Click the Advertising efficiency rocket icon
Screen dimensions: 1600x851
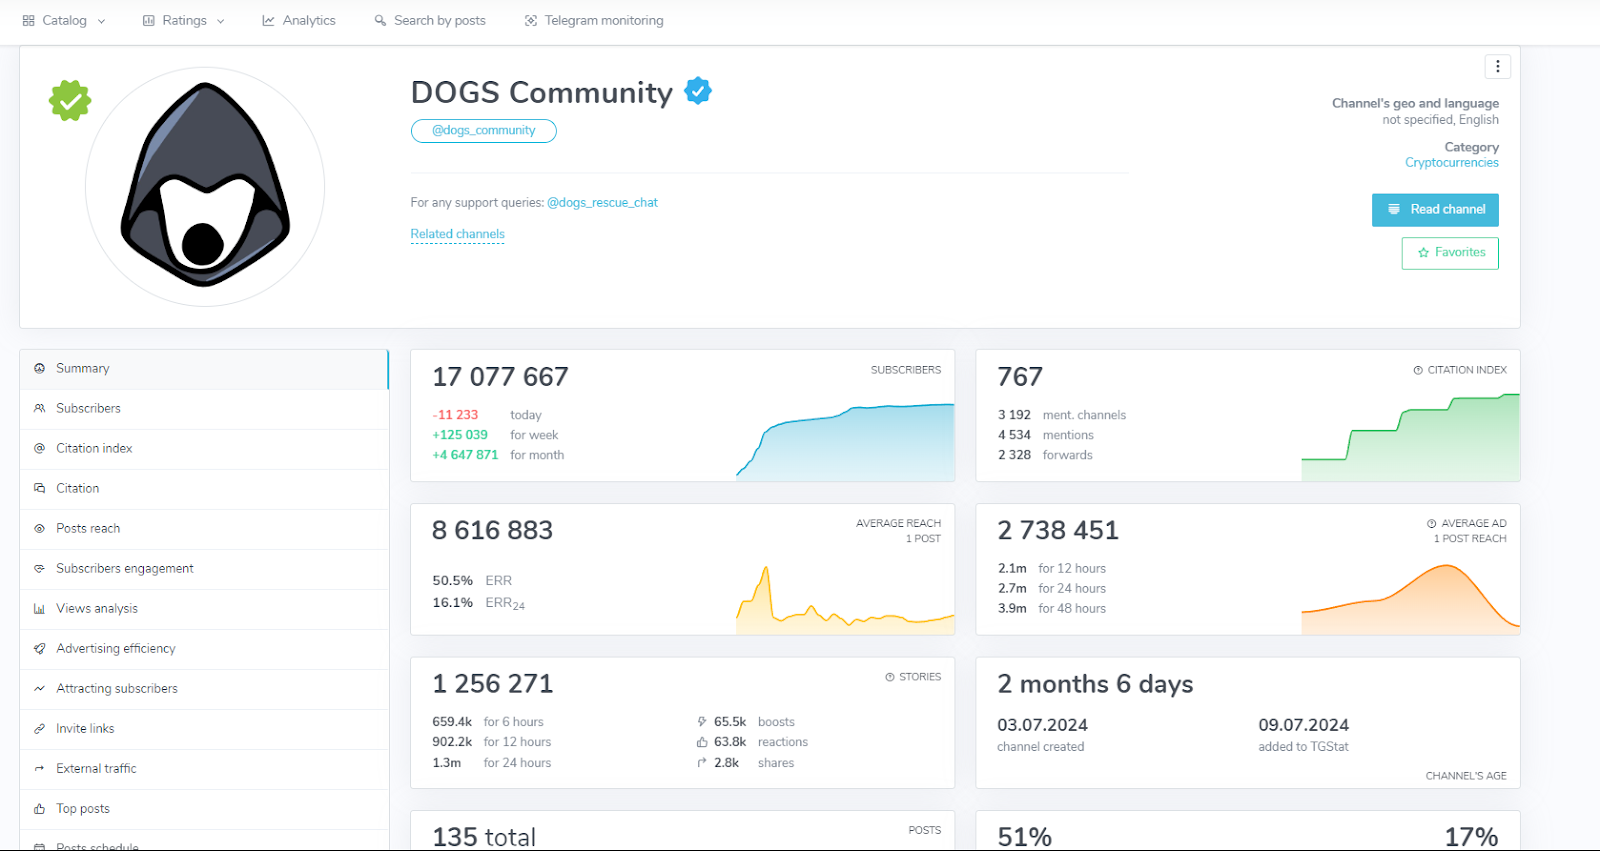tap(40, 648)
